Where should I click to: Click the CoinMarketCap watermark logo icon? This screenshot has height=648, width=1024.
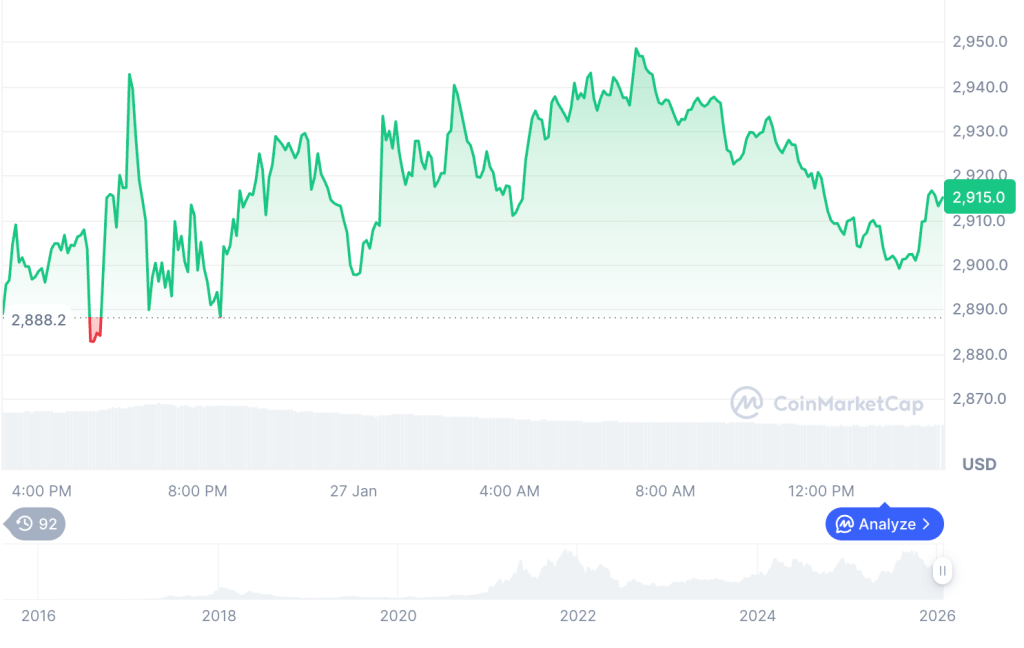pos(746,403)
